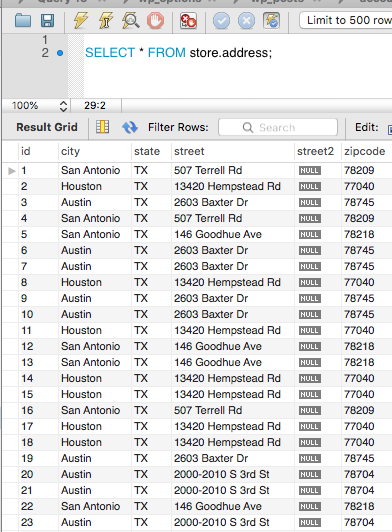Viewport: 392px width, 532px height.
Task: Save the script with floppy disk icon
Action: [x=48, y=21]
